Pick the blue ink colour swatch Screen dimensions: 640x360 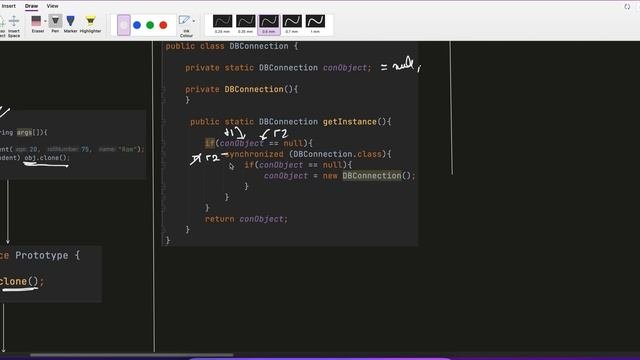137,25
